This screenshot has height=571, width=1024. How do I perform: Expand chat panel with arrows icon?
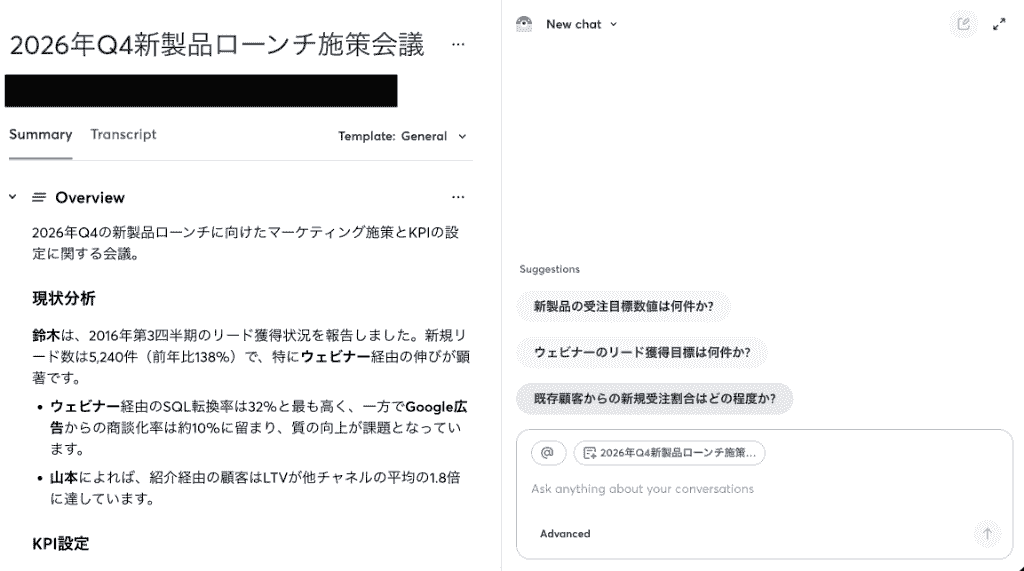[x=999, y=24]
